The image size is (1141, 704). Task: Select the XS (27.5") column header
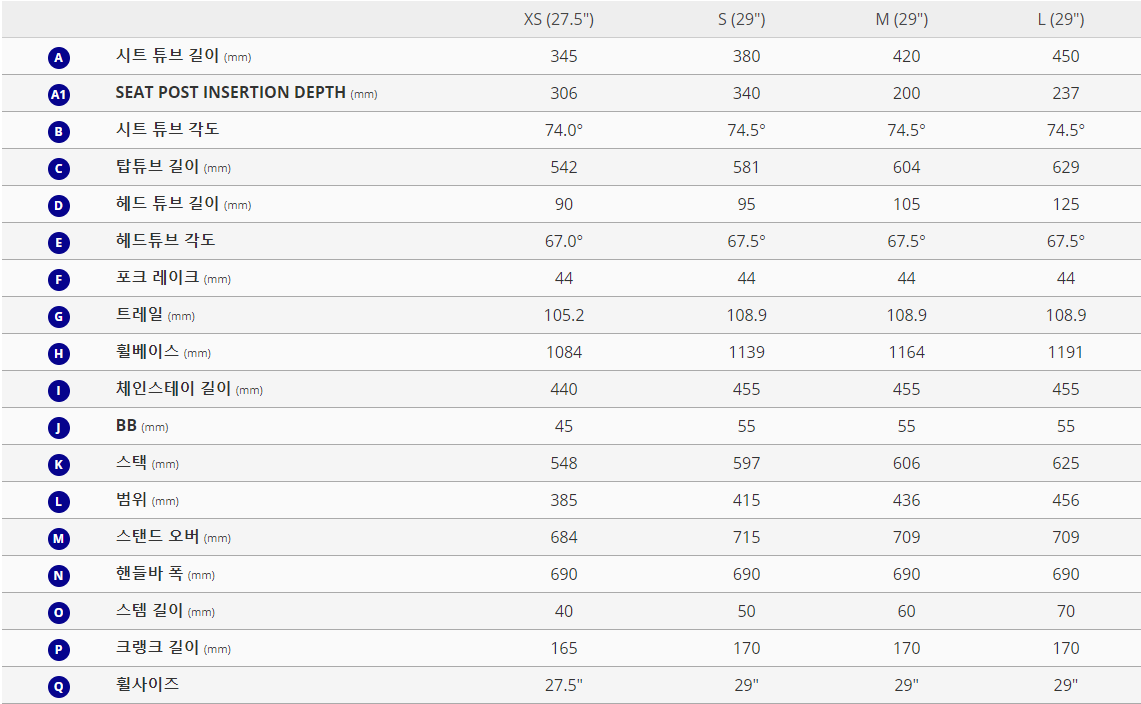pos(559,20)
